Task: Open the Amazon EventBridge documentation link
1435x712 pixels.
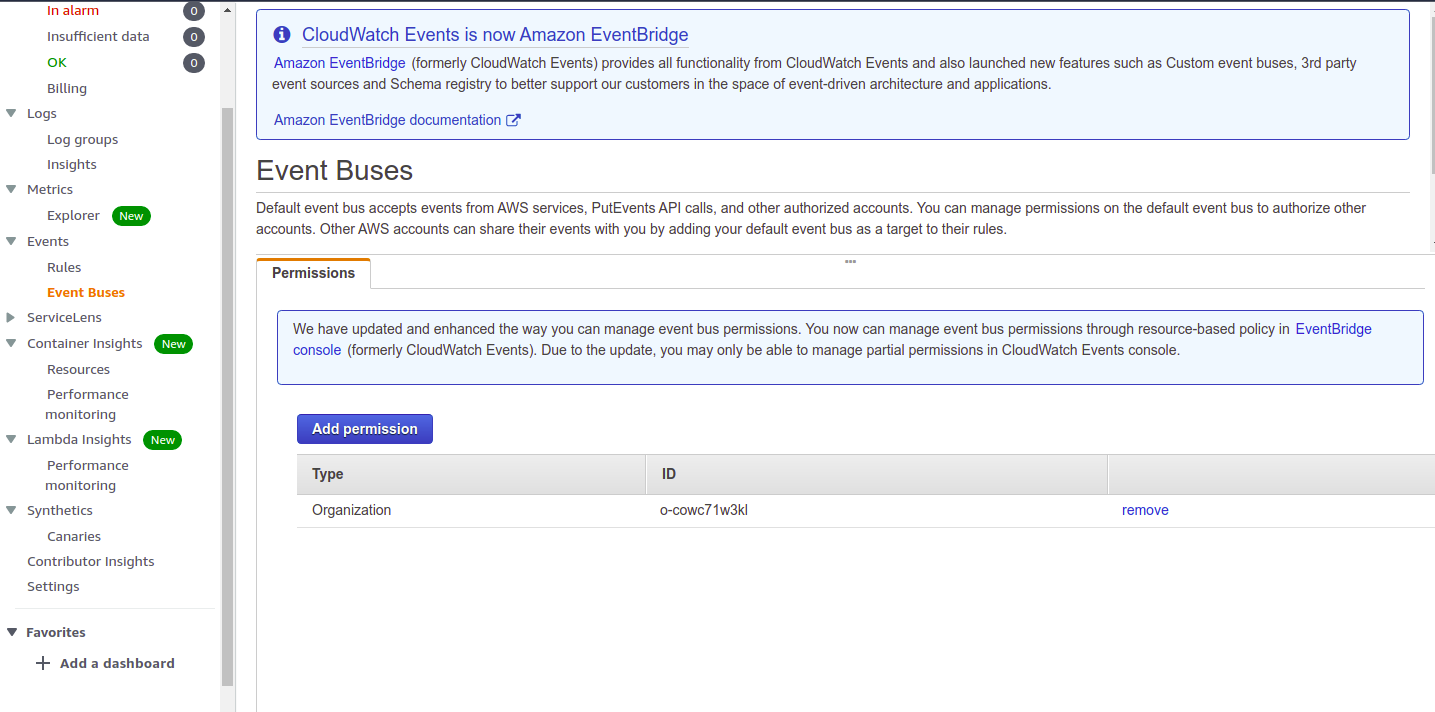Action: coord(387,120)
